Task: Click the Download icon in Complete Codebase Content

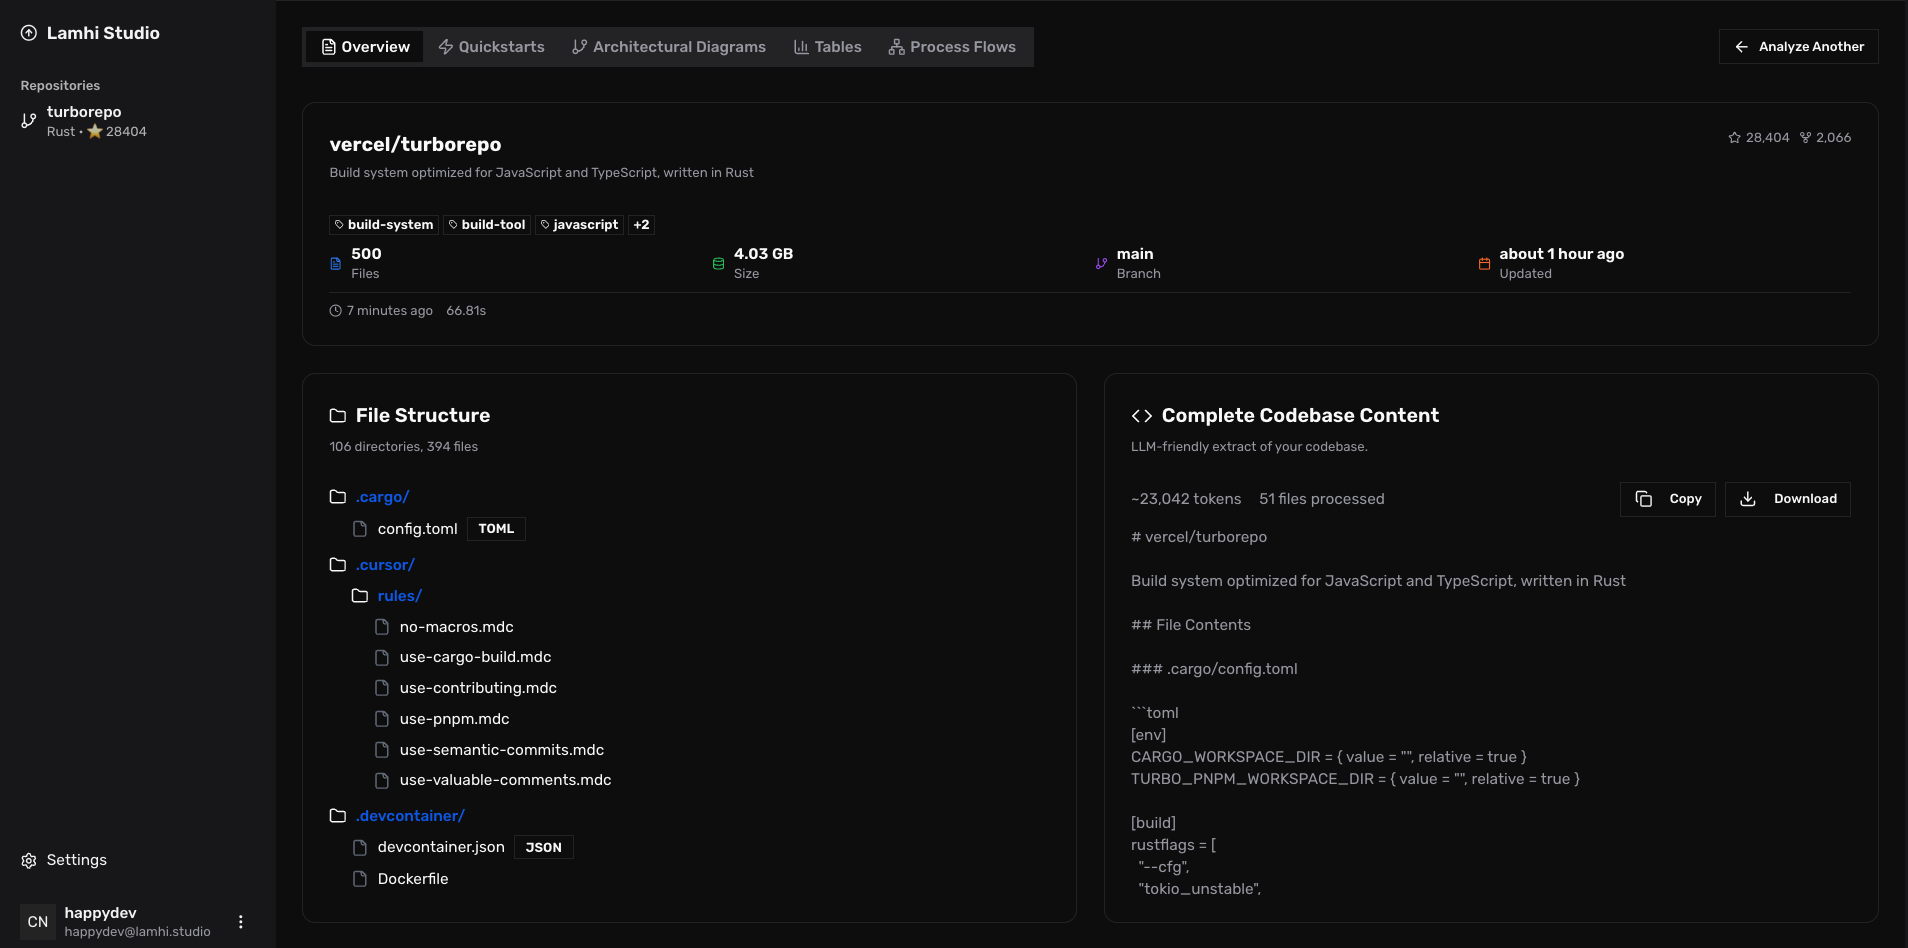Action: [x=1749, y=498]
